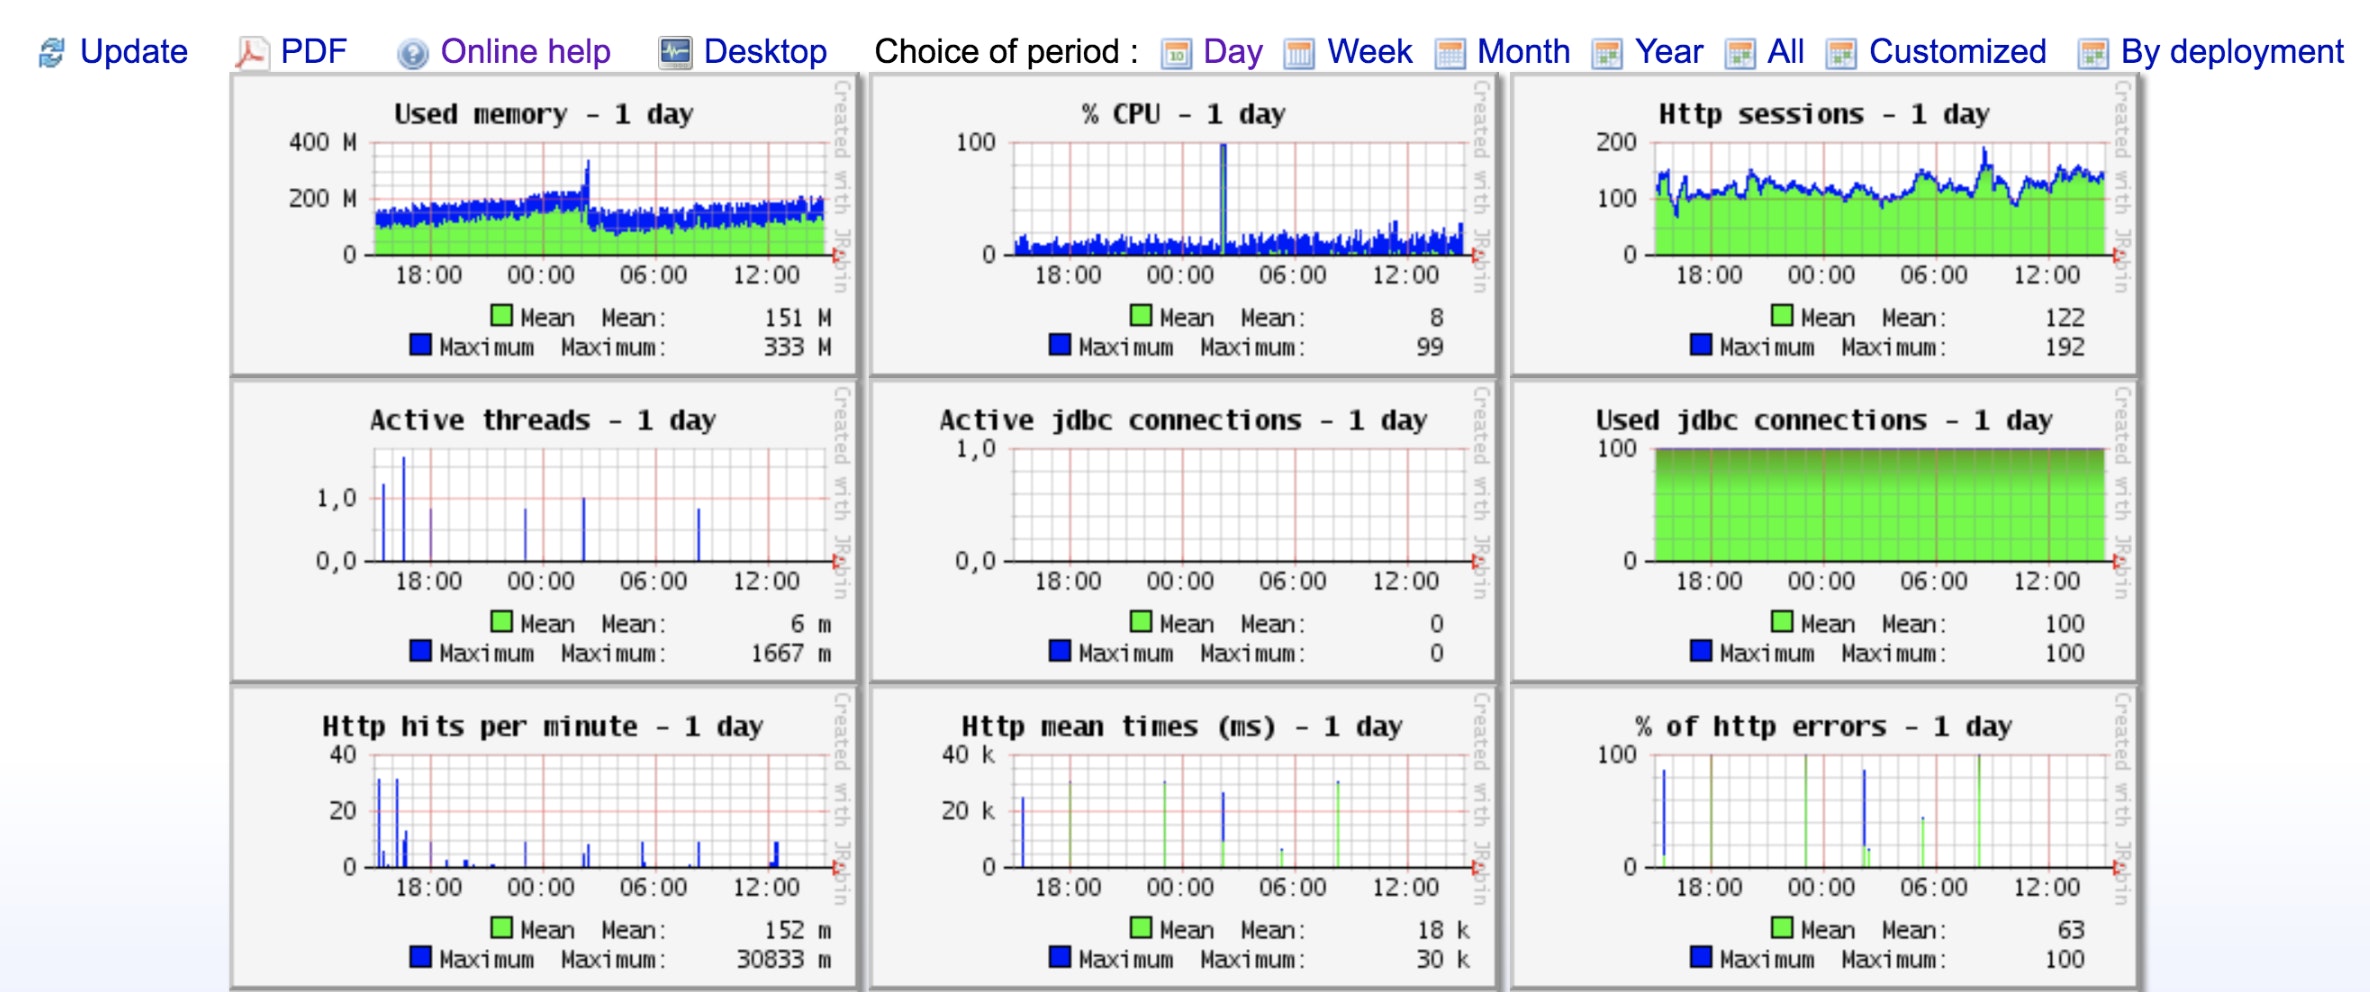Click the Year calendar icon
The height and width of the screenshot is (992, 2370).
(x=1607, y=52)
